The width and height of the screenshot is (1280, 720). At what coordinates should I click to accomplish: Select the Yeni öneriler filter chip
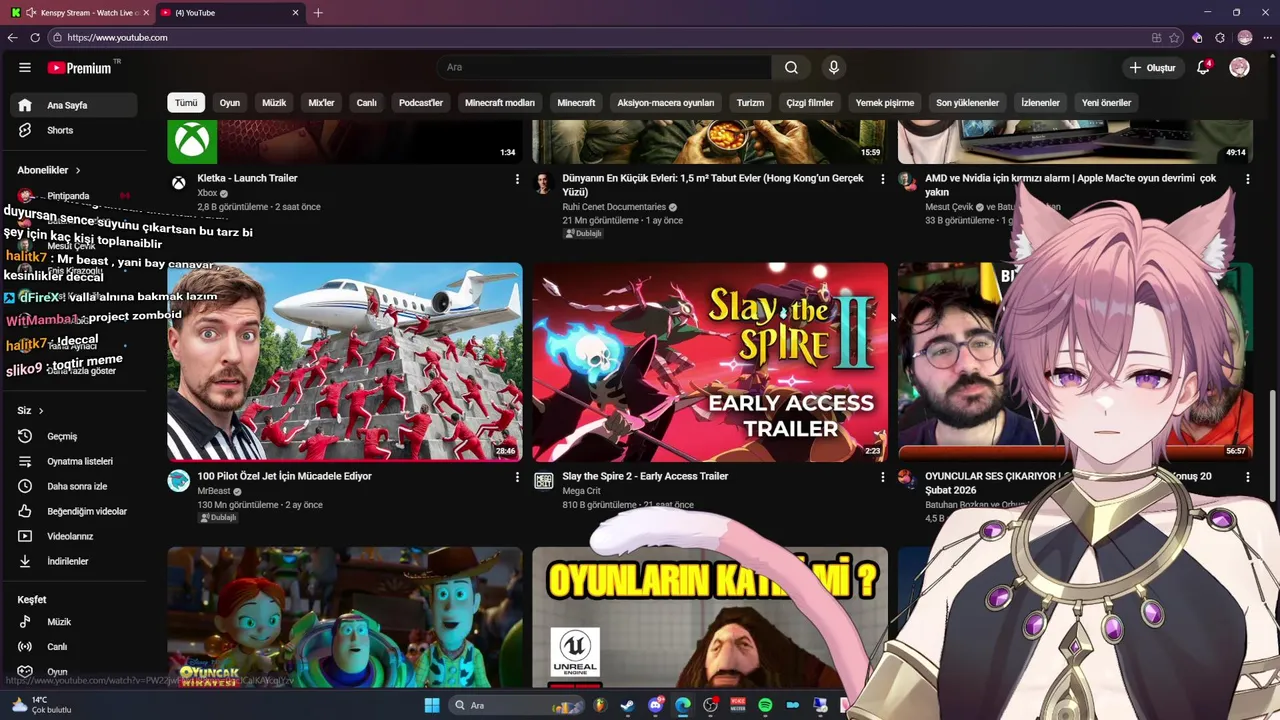(x=1106, y=103)
